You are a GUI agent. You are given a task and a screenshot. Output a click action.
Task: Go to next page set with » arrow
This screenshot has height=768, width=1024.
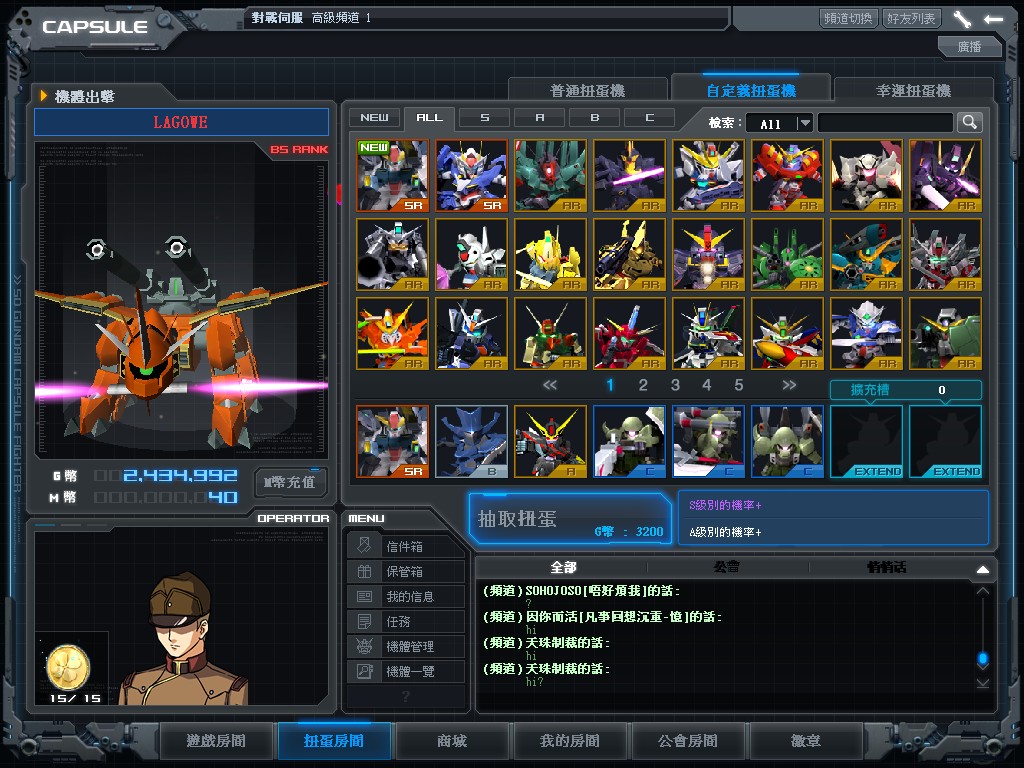click(x=789, y=385)
